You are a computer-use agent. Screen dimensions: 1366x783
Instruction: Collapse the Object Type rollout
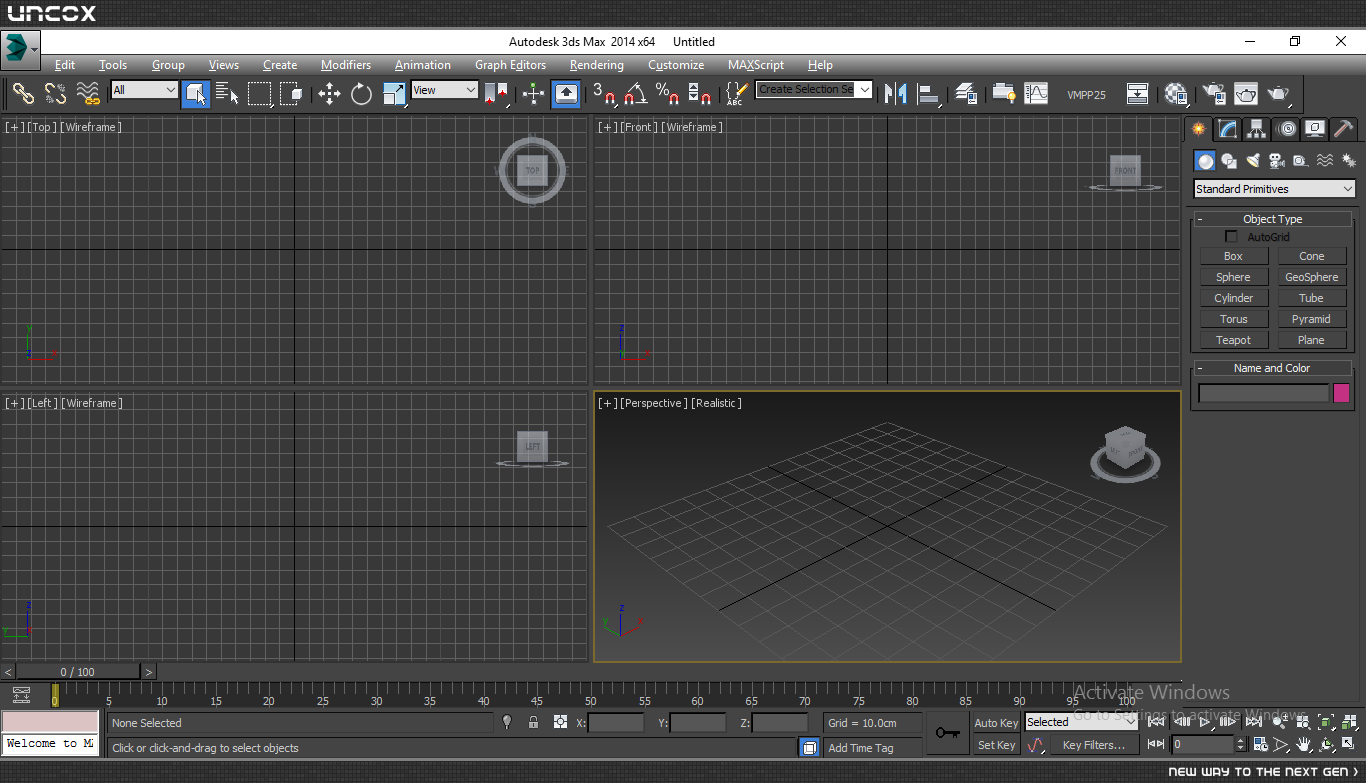point(1272,219)
